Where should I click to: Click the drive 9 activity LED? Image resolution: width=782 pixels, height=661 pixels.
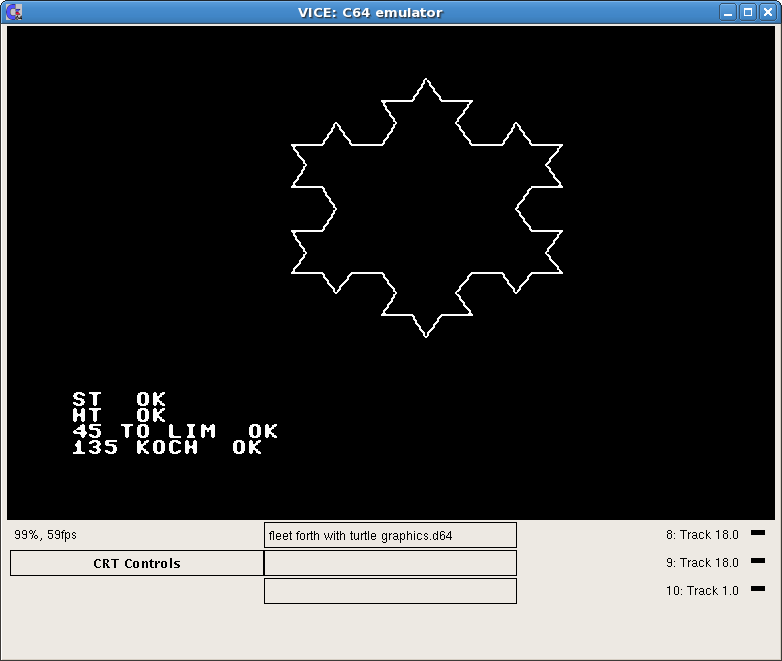[757, 561]
